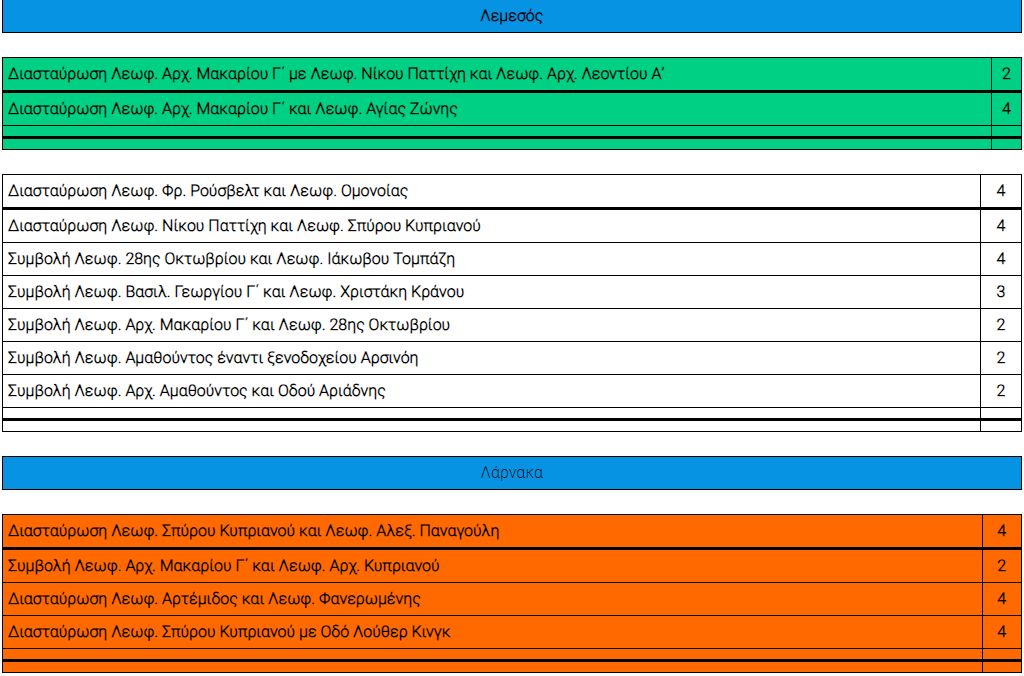The height and width of the screenshot is (676, 1024).
Task: Click the Λάρνακα blue header bar
Action: 511,473
